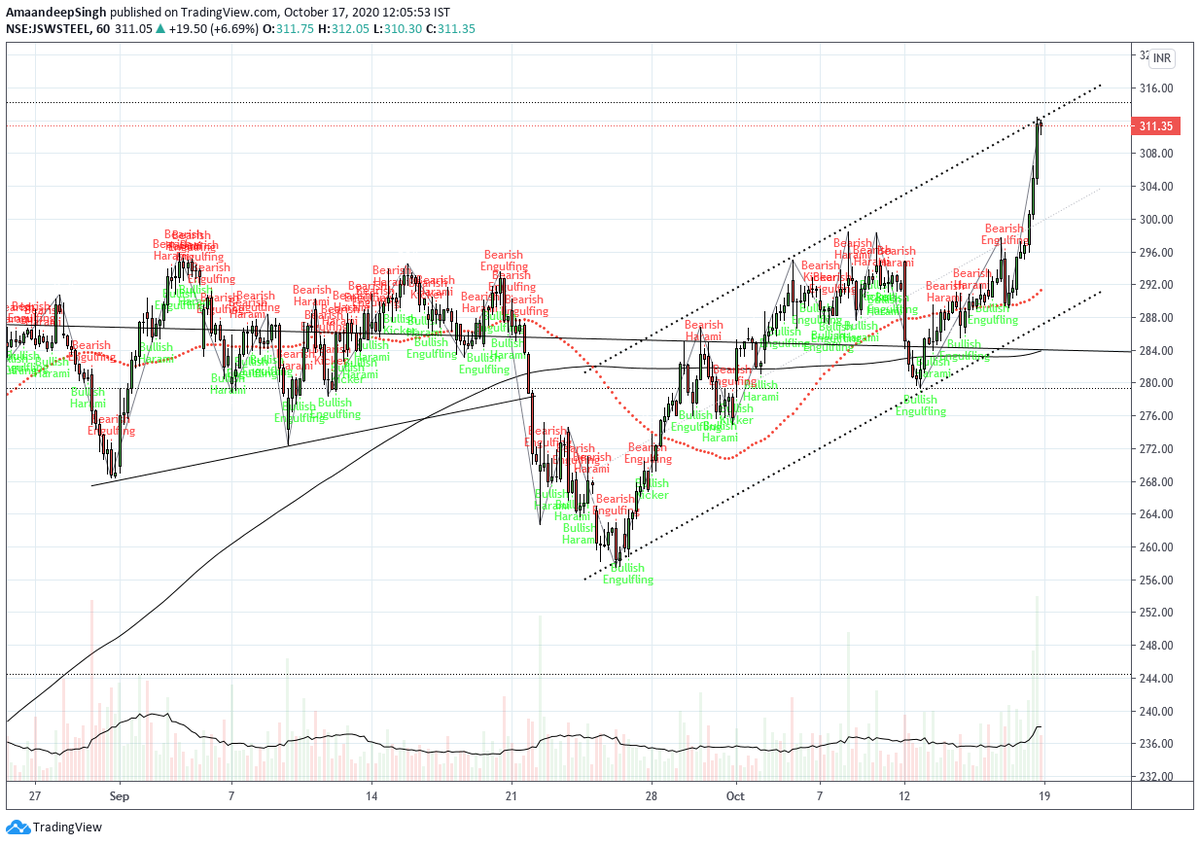Click the 19 date label on time axis
Viewport: 1200px width, 845px height.
click(1044, 796)
